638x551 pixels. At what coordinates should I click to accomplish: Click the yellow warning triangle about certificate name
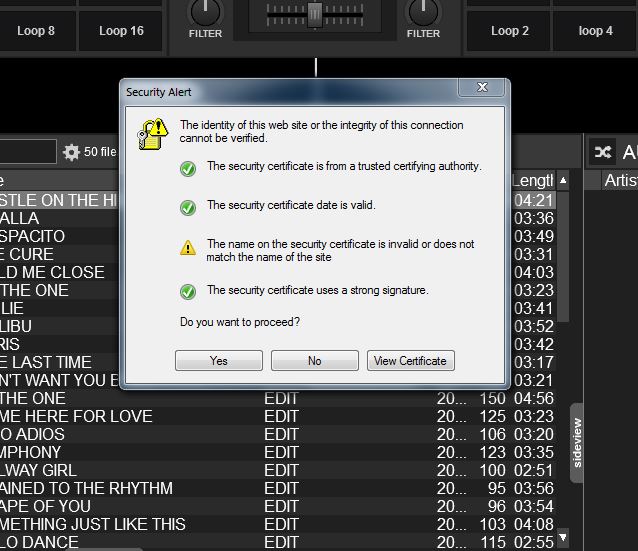[187, 248]
